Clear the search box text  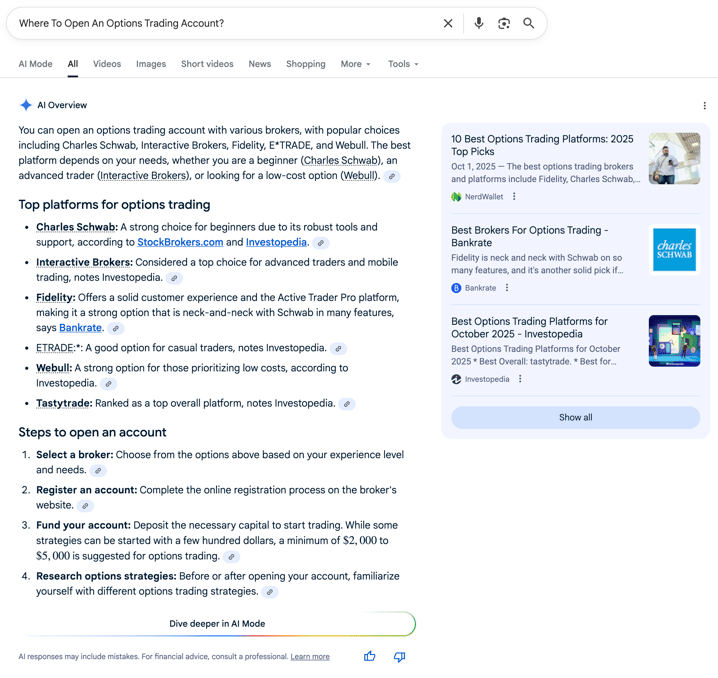click(448, 23)
